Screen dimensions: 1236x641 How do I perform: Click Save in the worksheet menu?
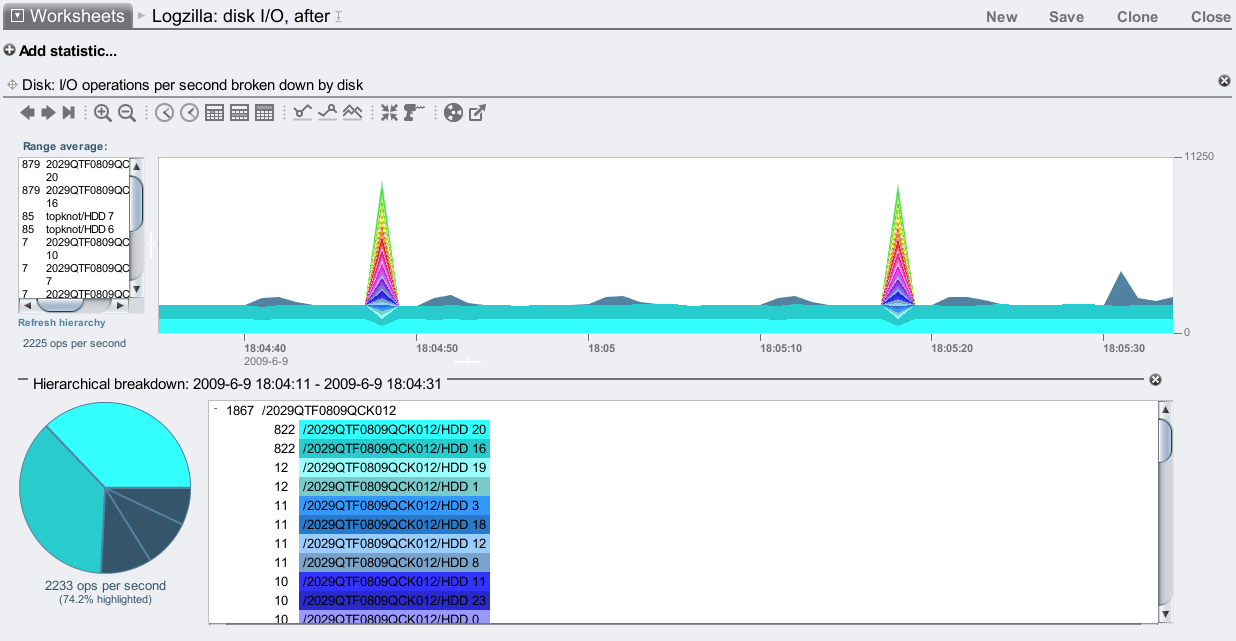pyautogui.click(x=1066, y=17)
